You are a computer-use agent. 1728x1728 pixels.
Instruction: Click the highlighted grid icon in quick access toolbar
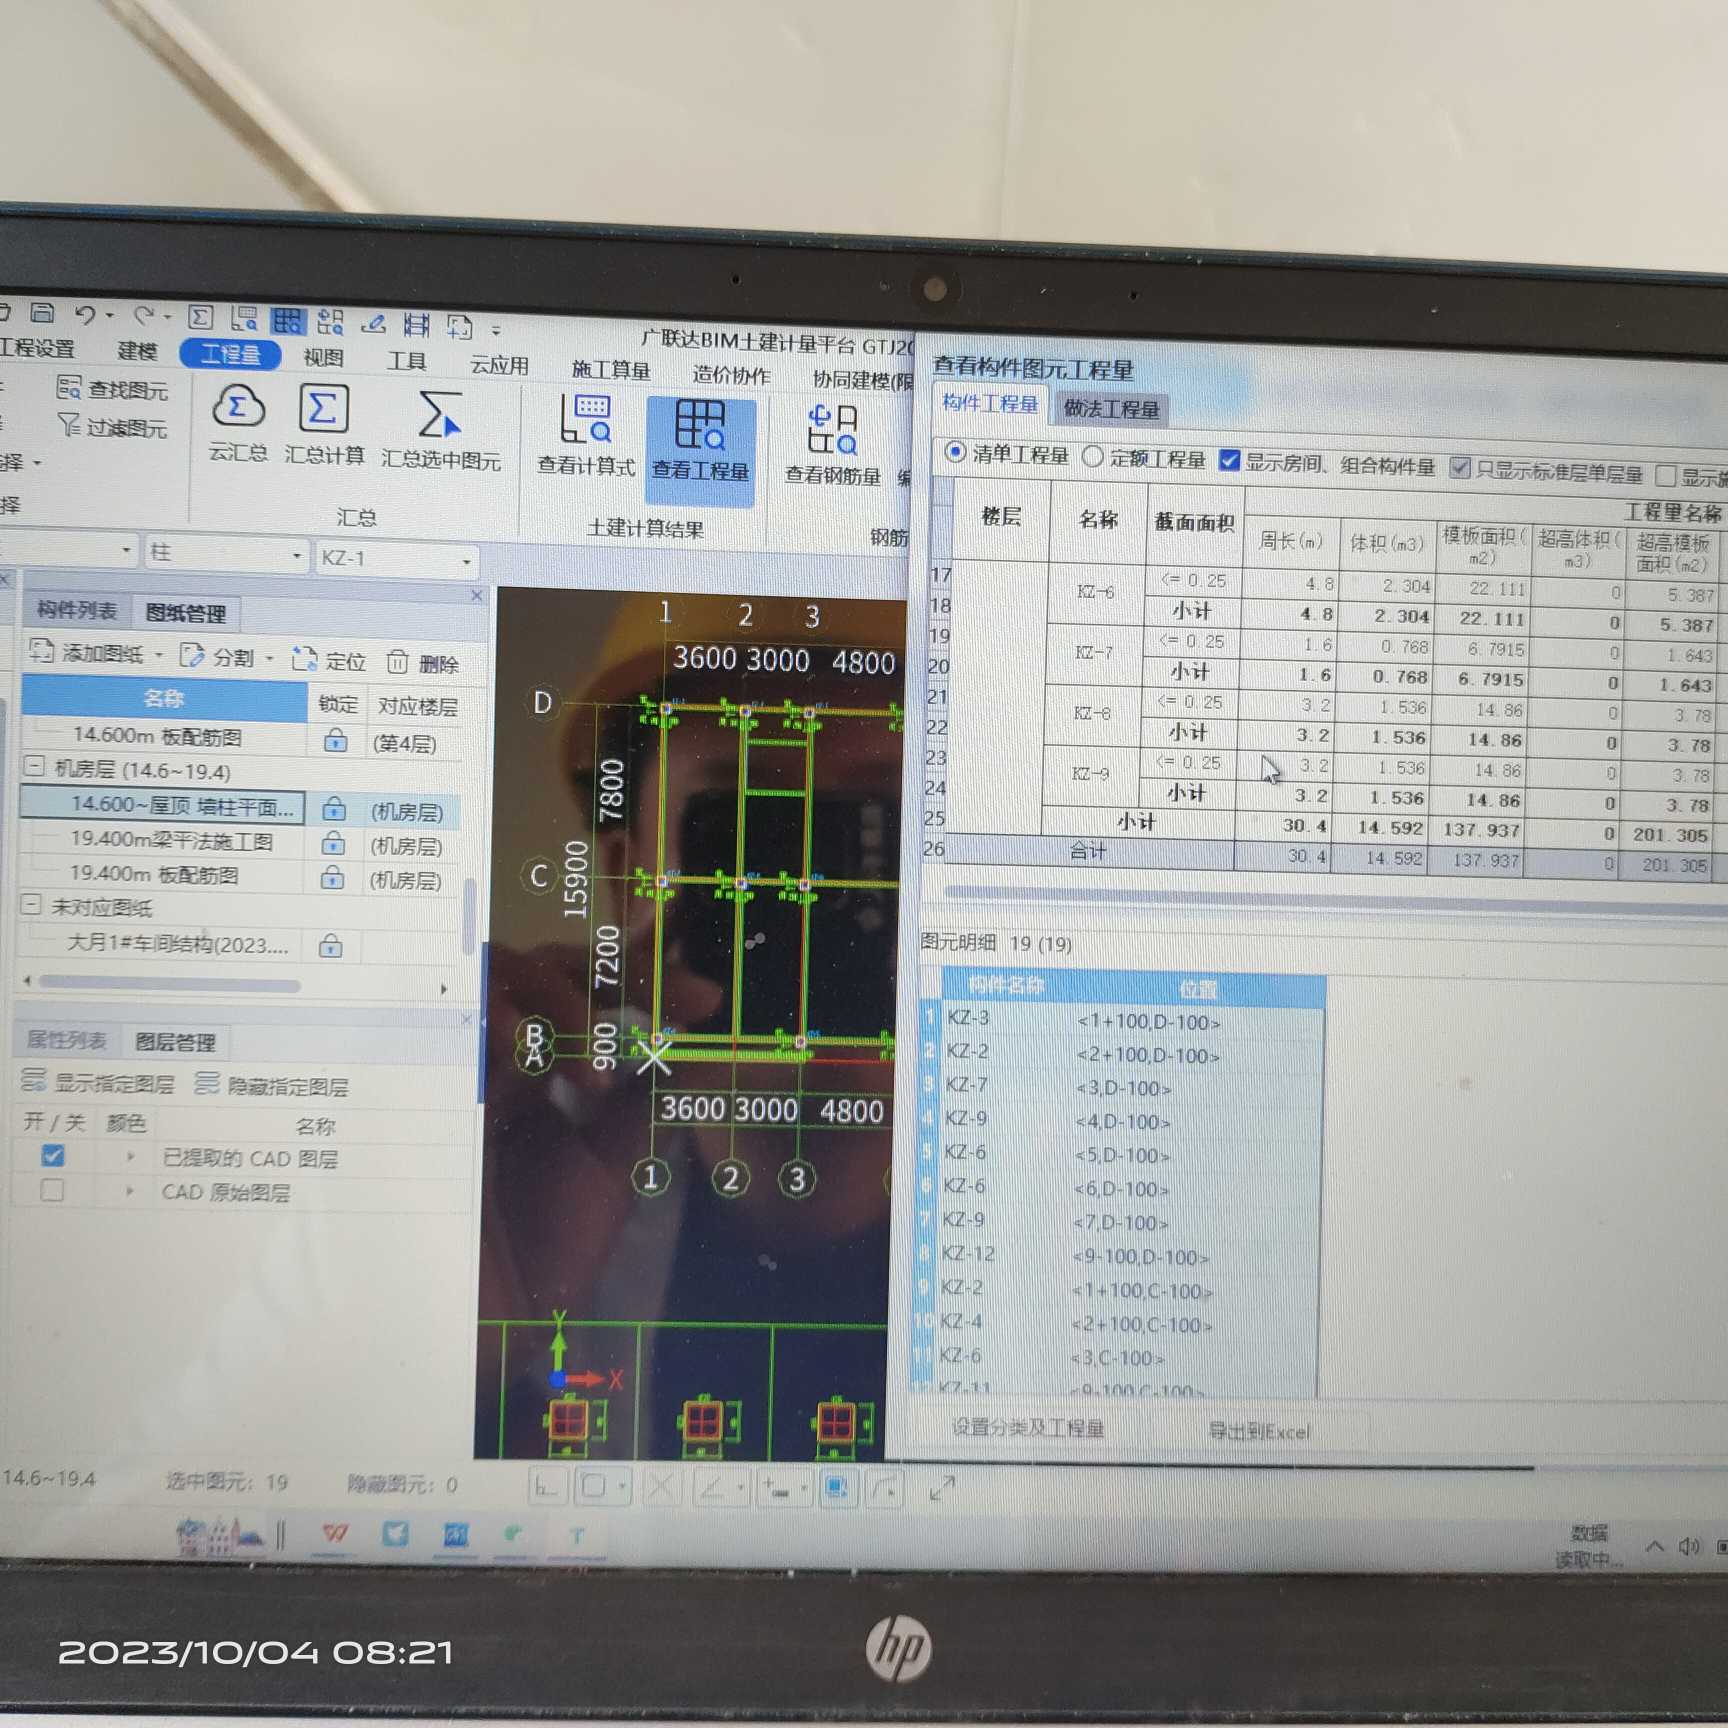tap(287, 320)
